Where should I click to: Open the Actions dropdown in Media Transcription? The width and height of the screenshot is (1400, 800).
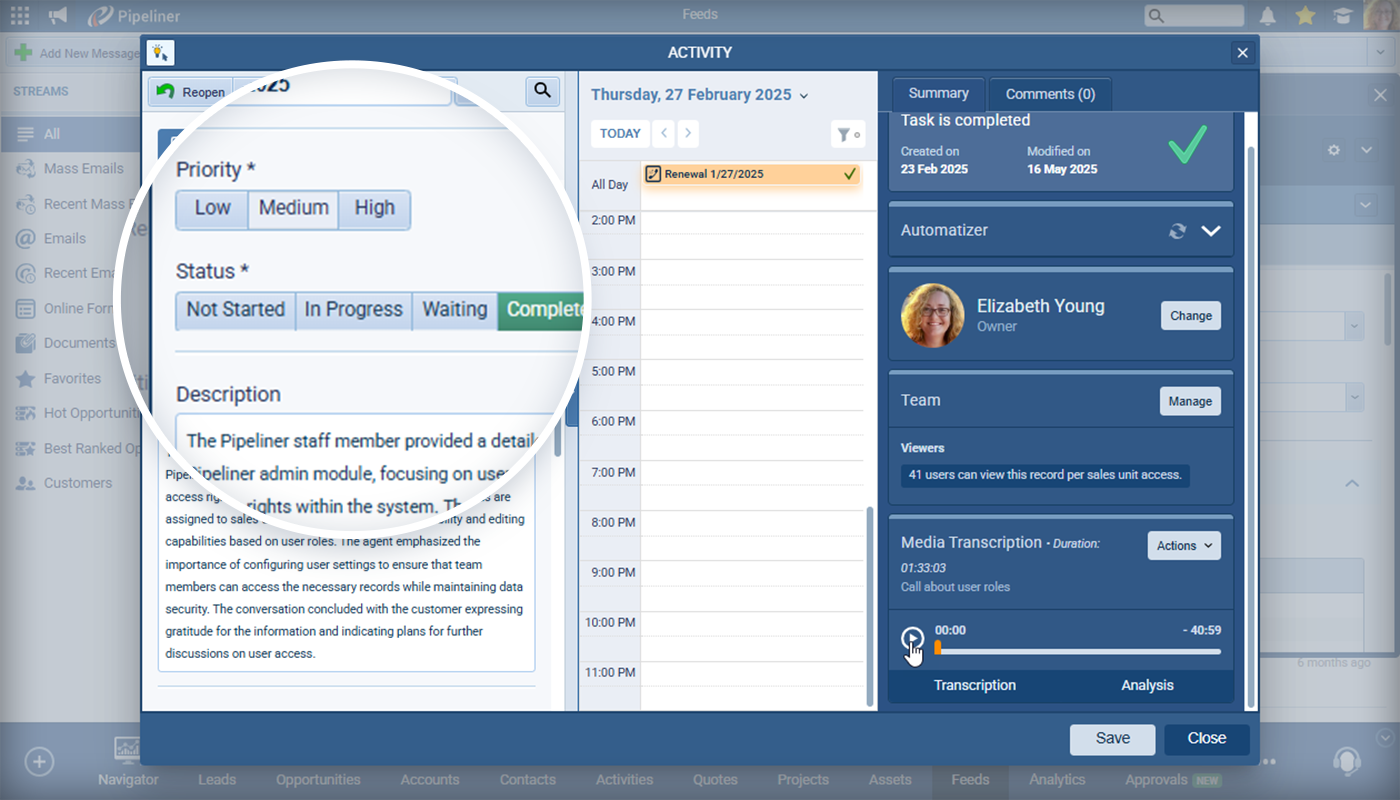pos(1184,546)
